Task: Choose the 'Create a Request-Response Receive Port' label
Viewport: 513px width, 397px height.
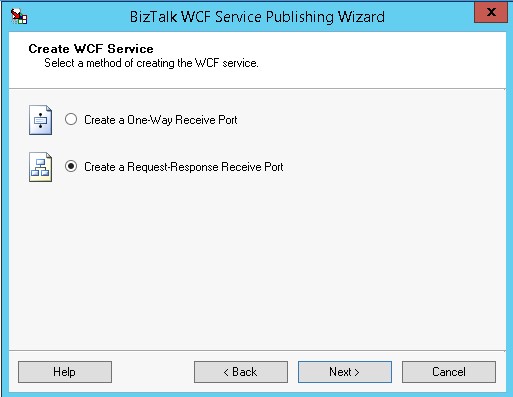Action: (184, 167)
